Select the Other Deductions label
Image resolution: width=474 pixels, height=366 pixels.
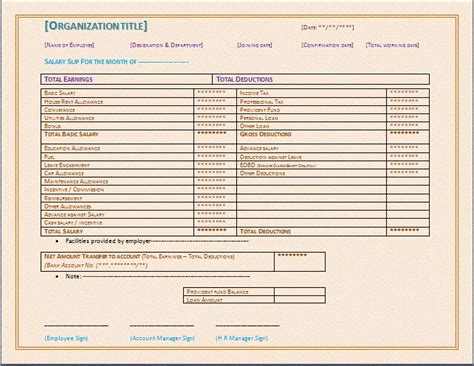click(x=263, y=173)
